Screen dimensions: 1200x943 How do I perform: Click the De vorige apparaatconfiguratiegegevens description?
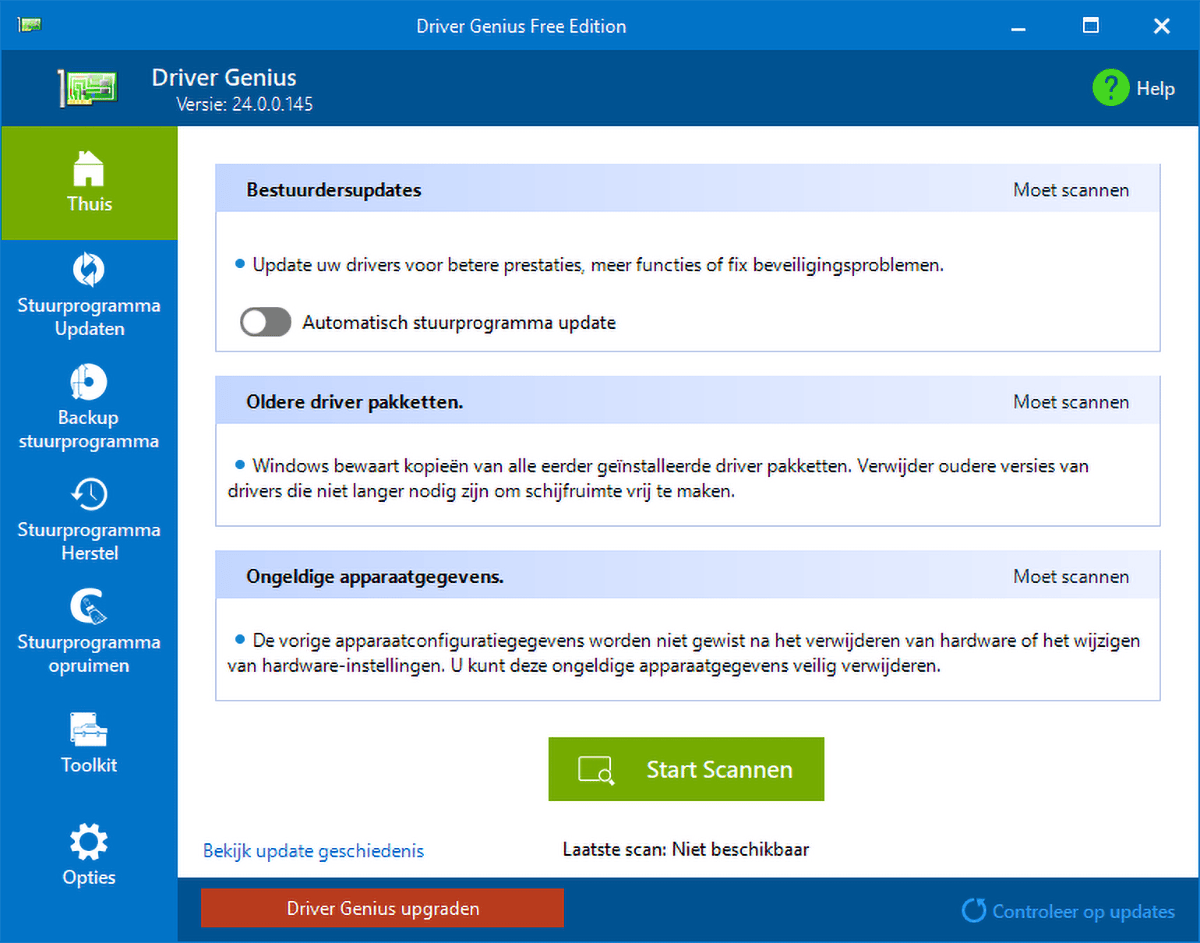[x=684, y=653]
